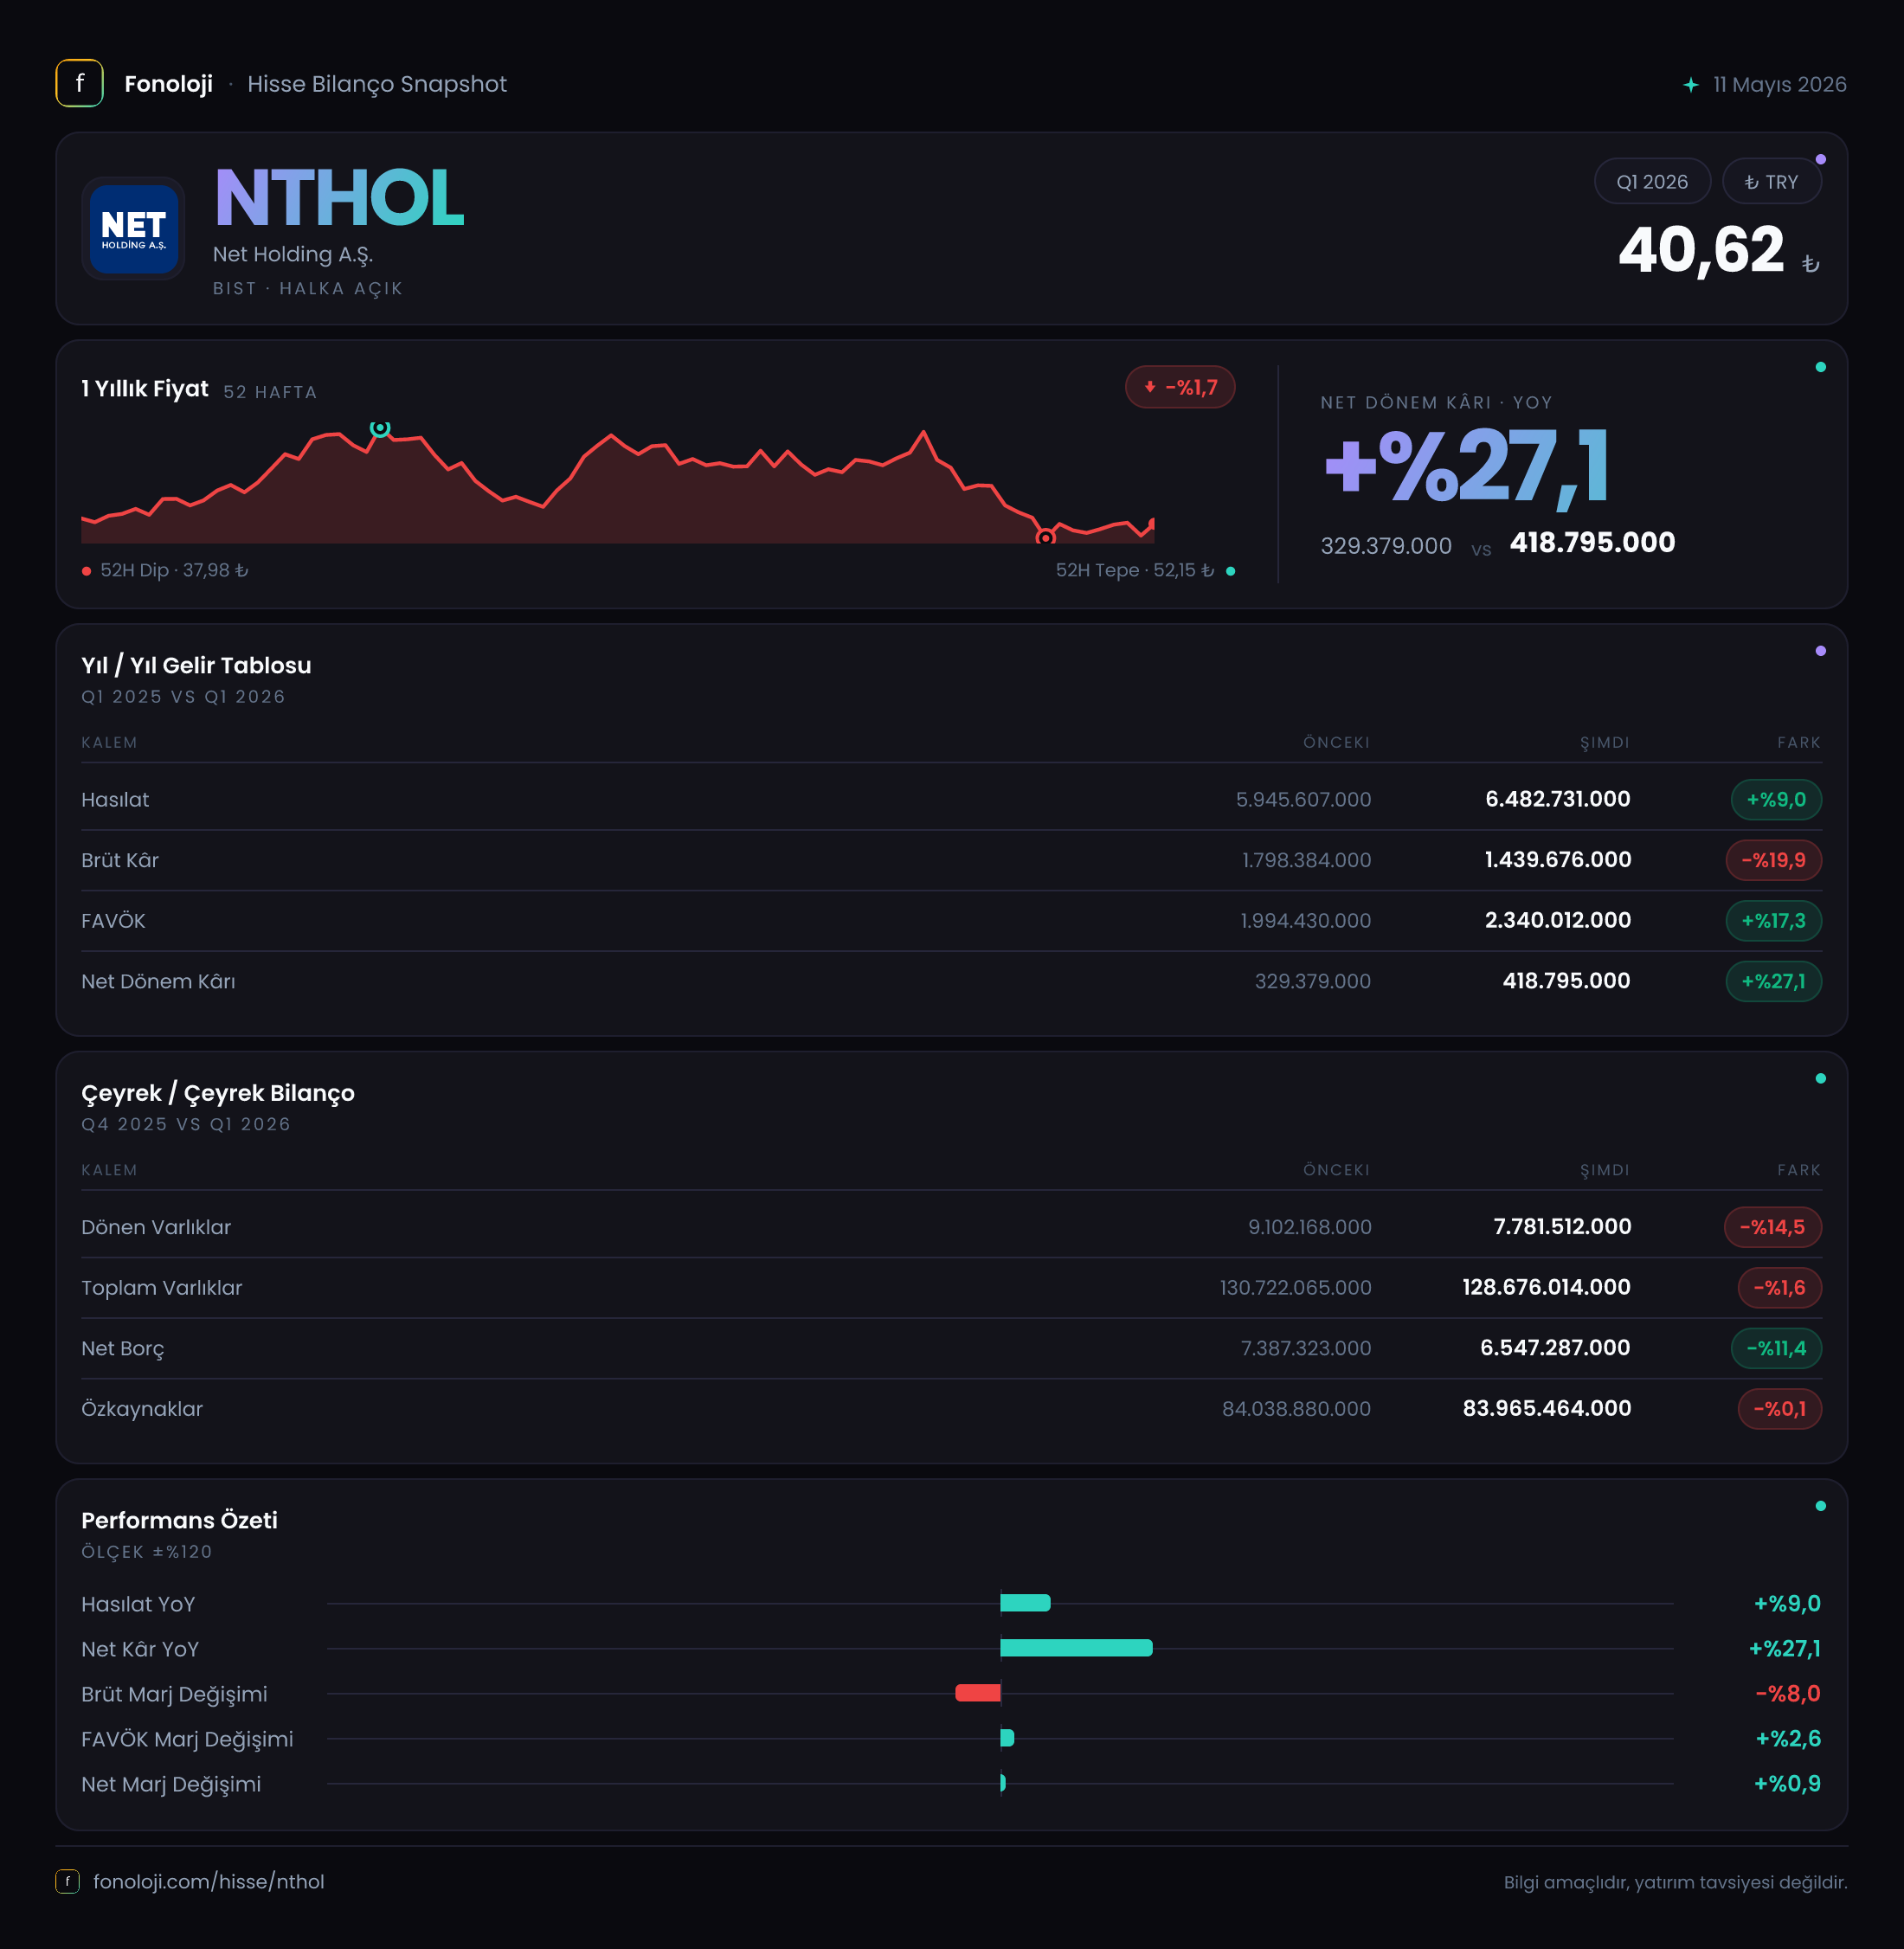Click the teal dot beside 52H Tepe label
1904x1949 pixels.
point(1230,571)
